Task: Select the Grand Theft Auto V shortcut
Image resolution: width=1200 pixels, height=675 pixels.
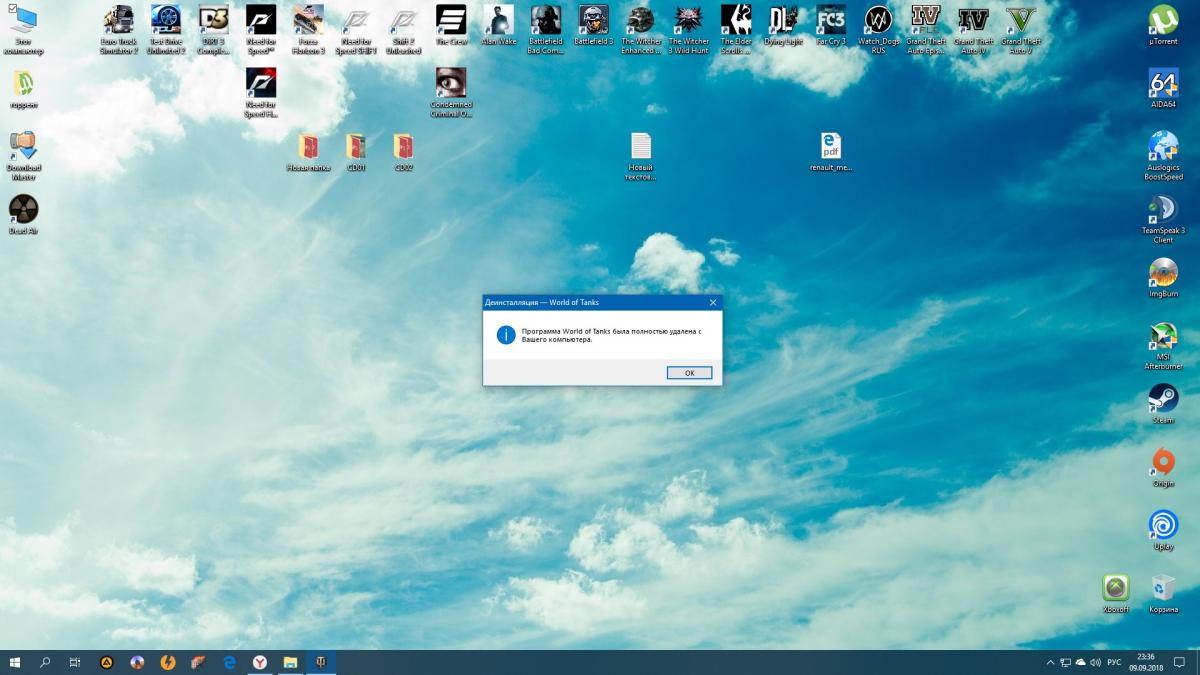Action: pyautogui.click(x=1021, y=21)
